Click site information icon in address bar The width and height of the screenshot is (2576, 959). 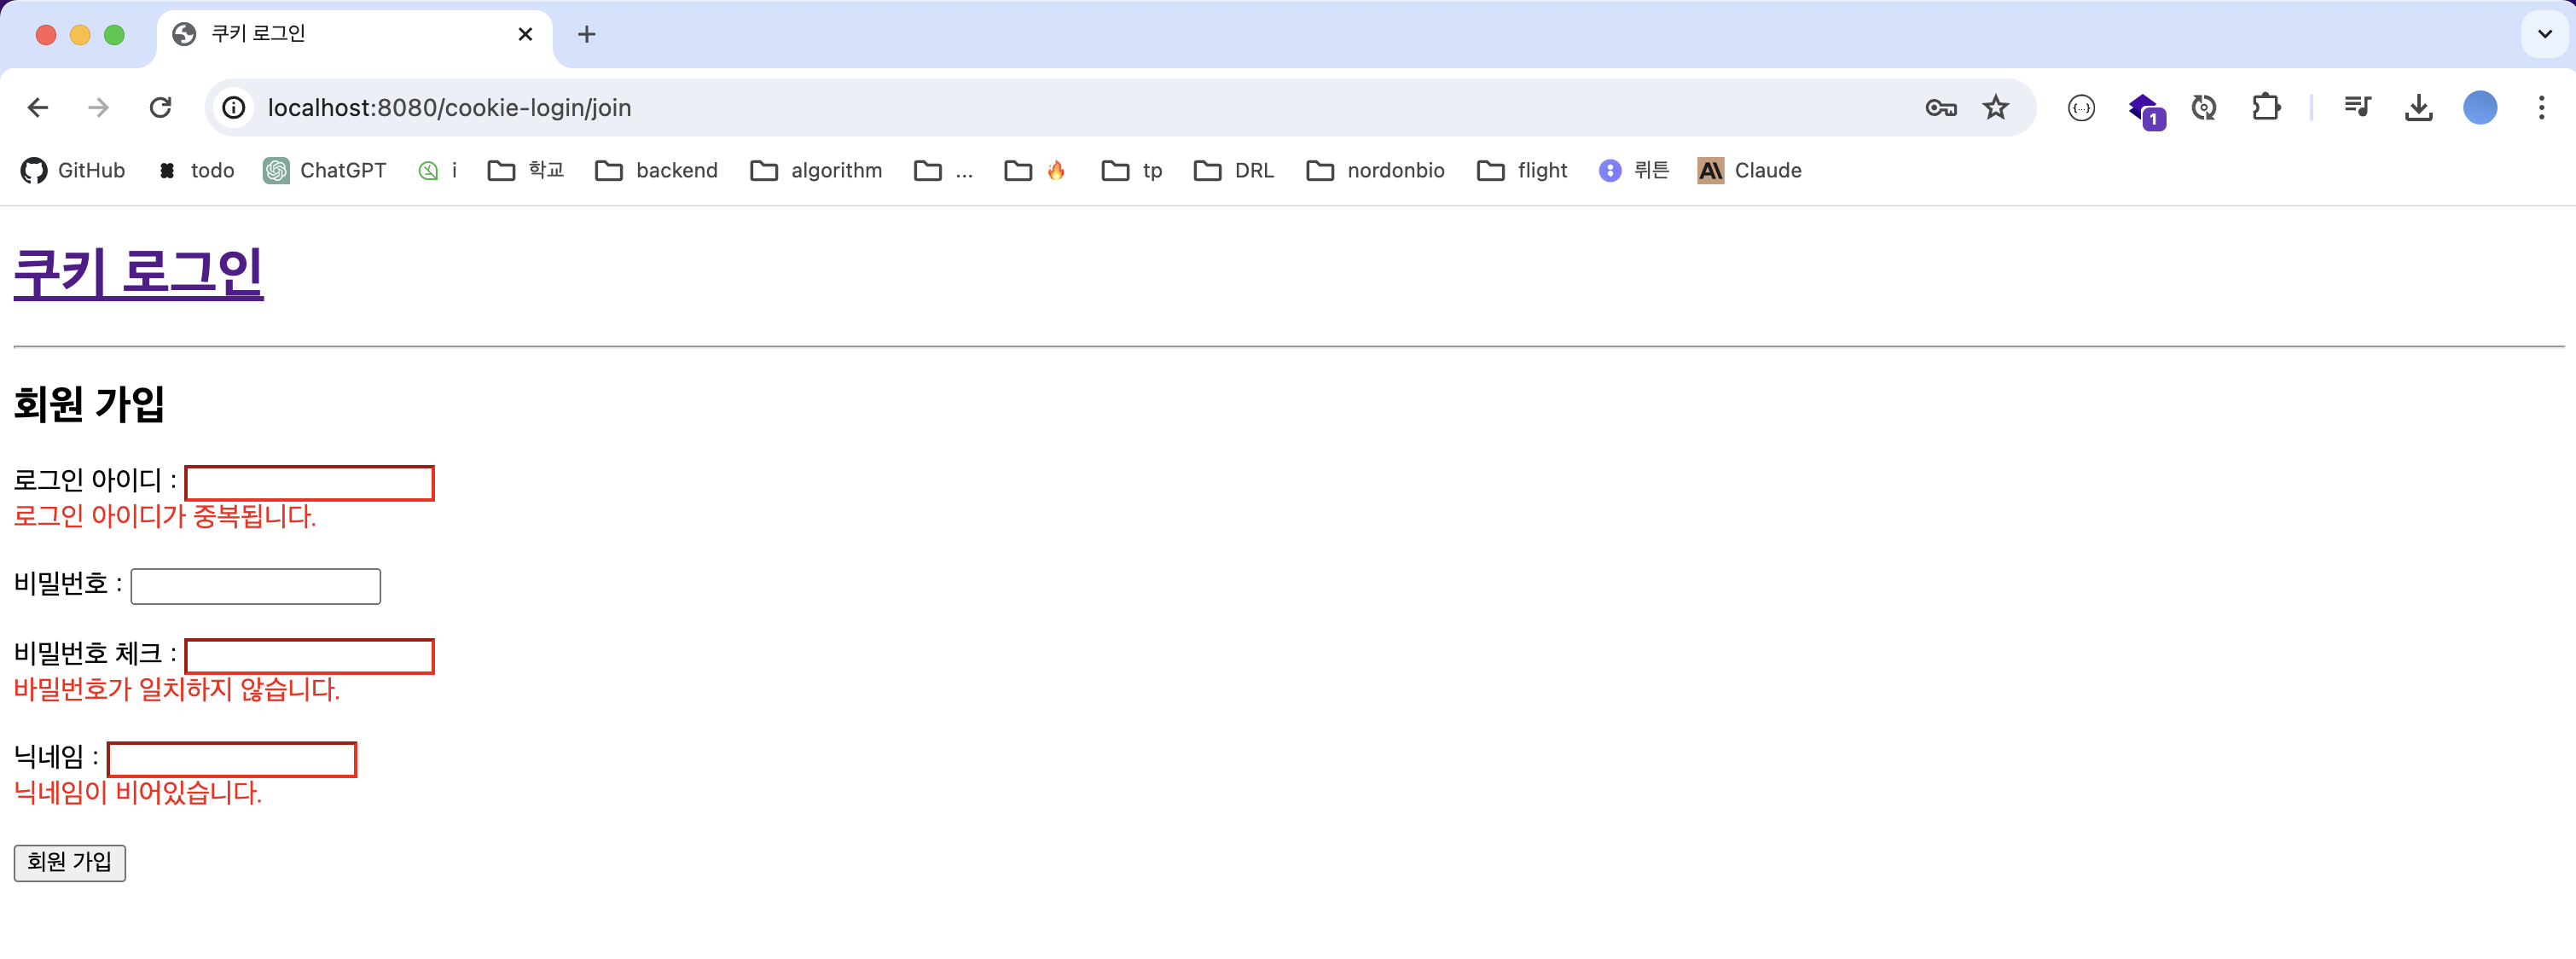(234, 107)
